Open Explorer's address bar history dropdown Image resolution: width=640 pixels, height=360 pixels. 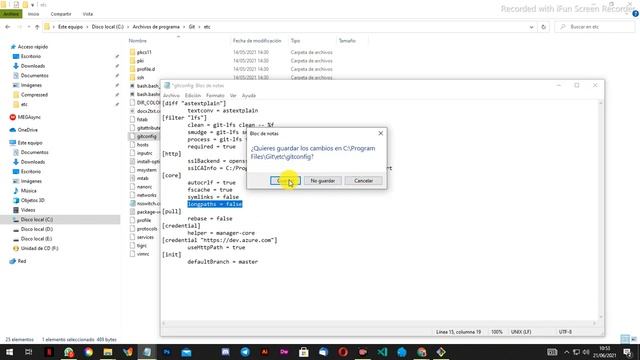(531, 27)
